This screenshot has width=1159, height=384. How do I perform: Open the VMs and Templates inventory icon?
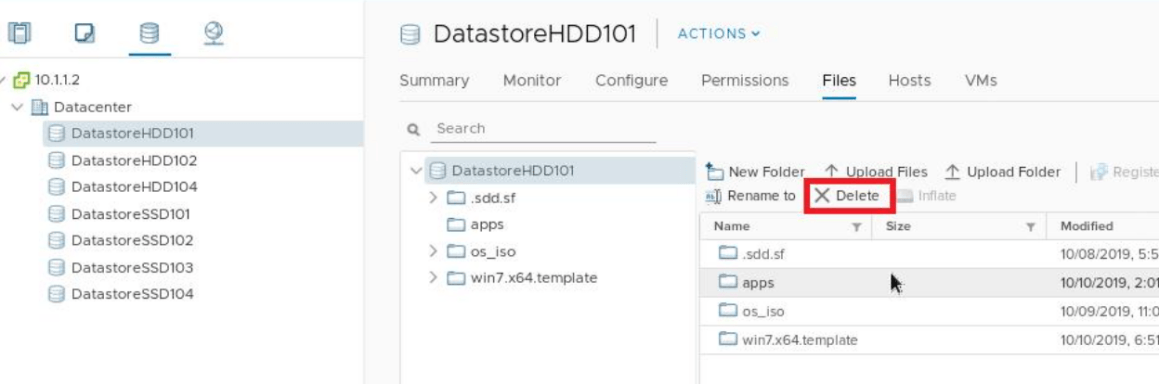(x=84, y=32)
